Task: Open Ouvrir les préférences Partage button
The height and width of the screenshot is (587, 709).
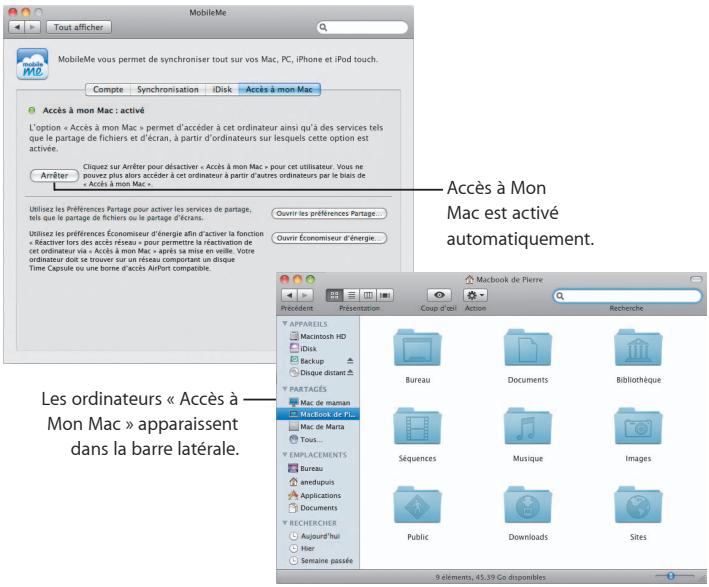Action: [329, 213]
